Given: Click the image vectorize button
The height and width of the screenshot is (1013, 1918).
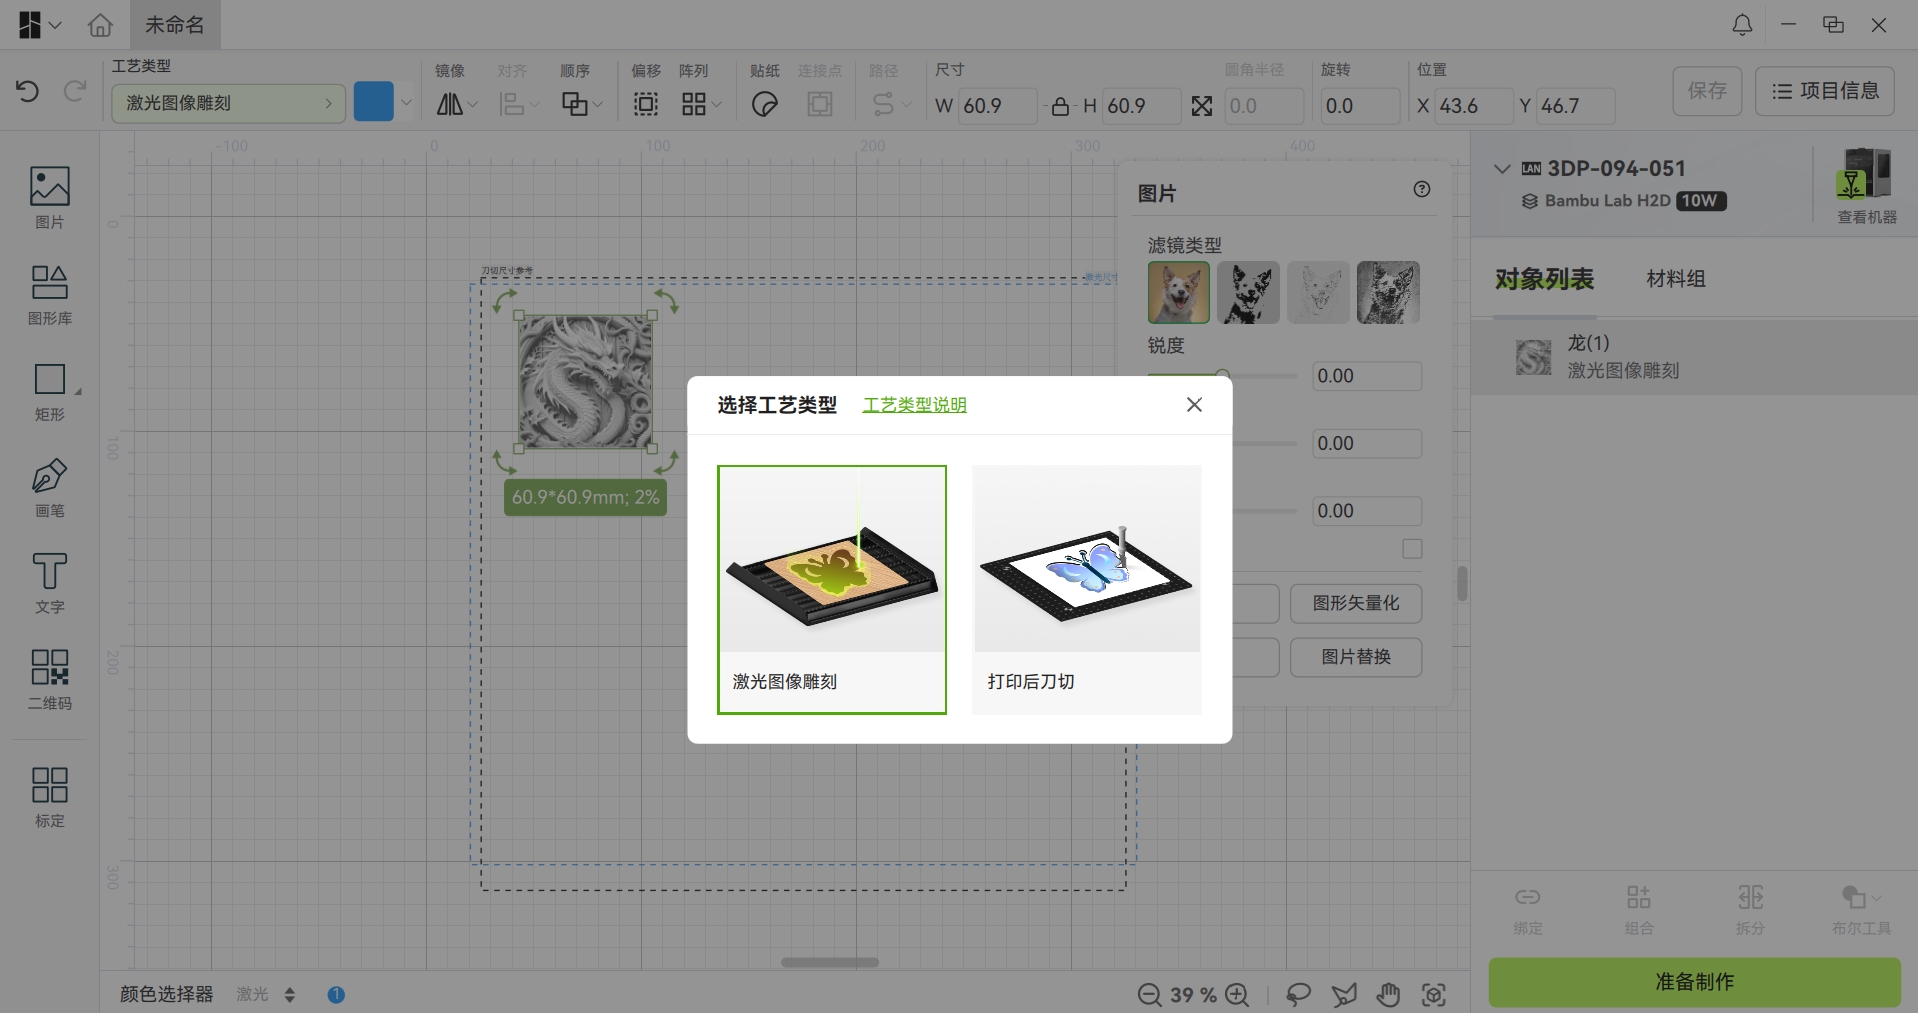Looking at the screenshot, I should [x=1356, y=603].
